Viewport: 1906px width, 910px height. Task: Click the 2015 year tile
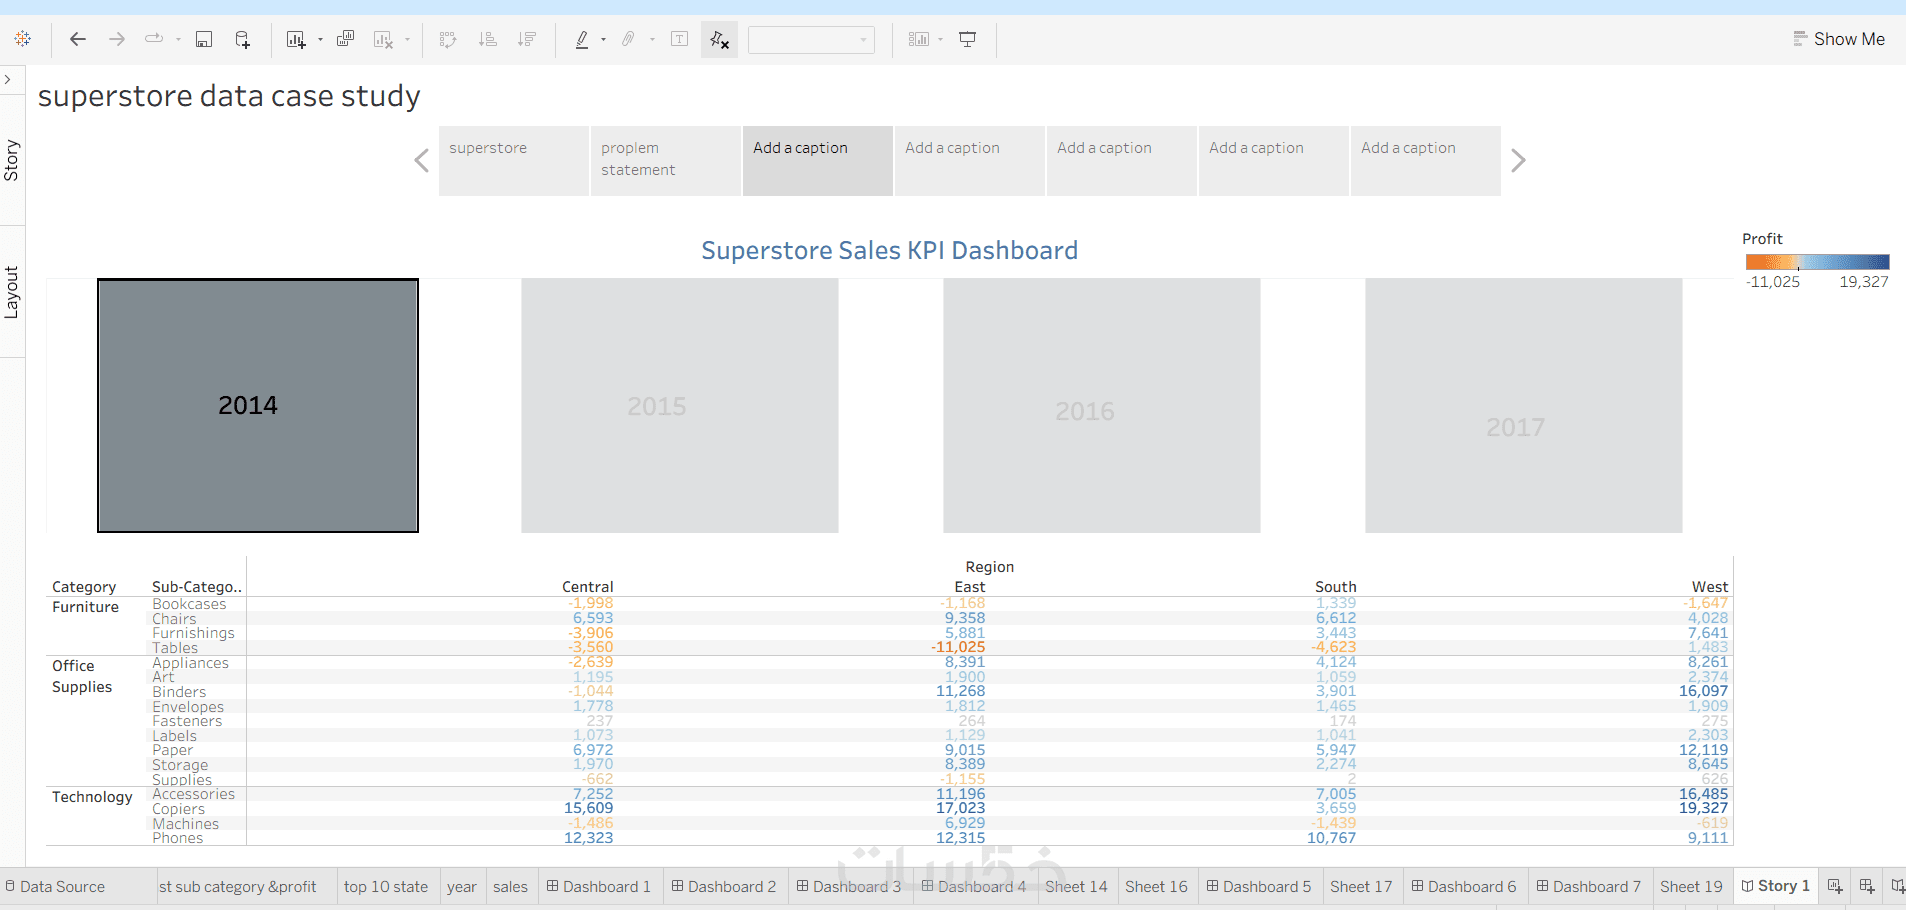(x=680, y=405)
